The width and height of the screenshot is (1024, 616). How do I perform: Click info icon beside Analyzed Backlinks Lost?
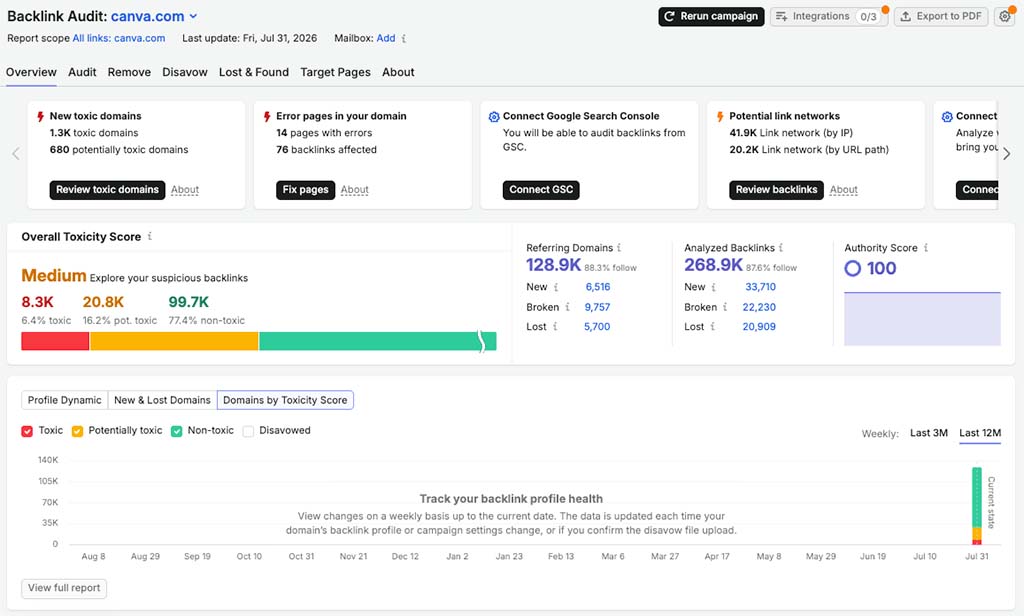pos(712,326)
